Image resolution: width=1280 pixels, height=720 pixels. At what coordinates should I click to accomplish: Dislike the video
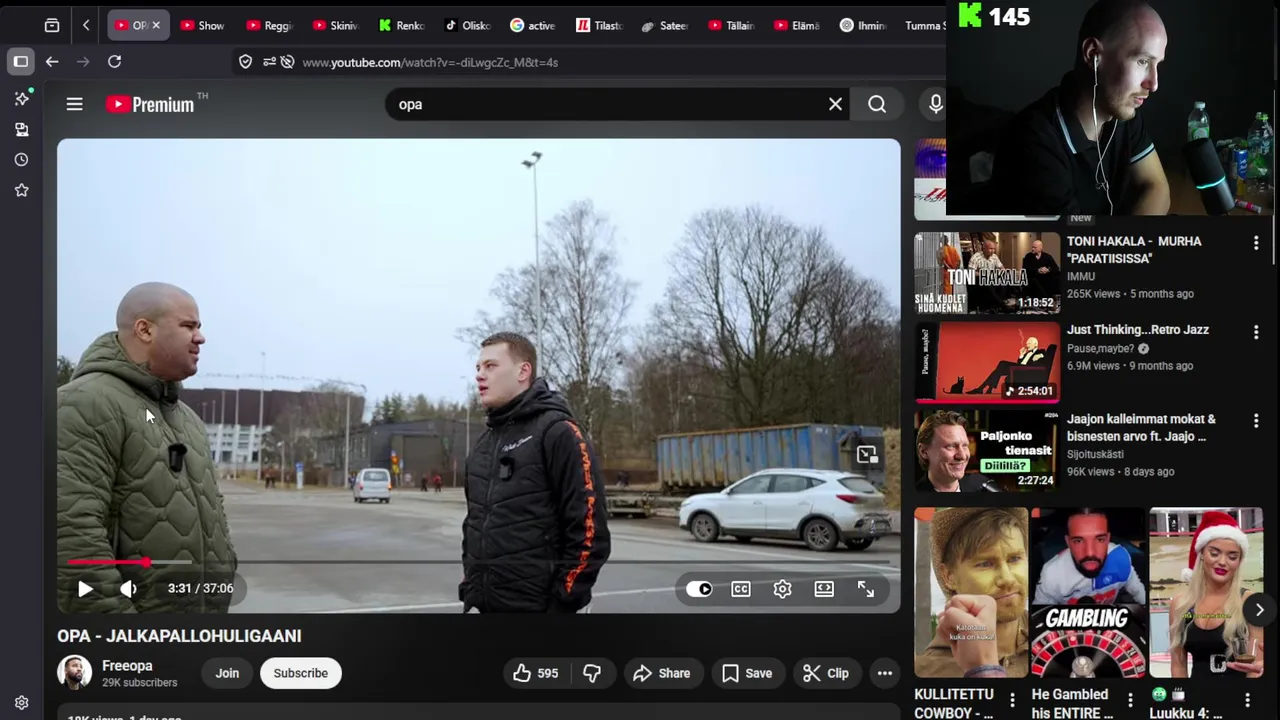pos(592,673)
